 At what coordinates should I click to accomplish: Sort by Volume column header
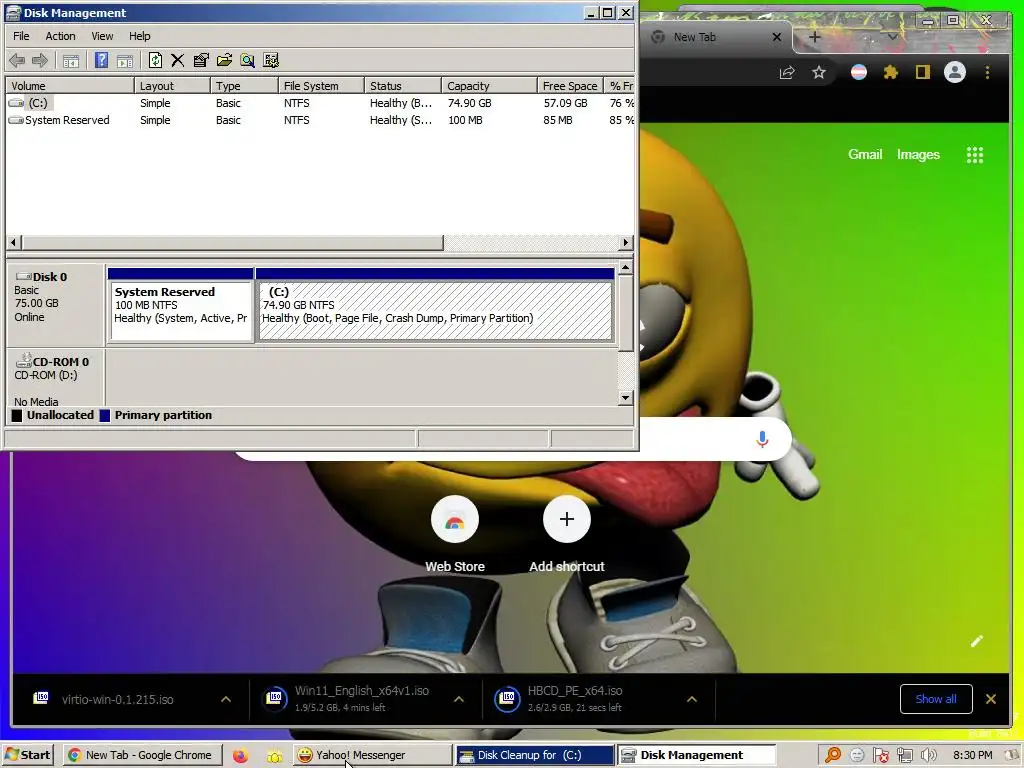point(70,86)
